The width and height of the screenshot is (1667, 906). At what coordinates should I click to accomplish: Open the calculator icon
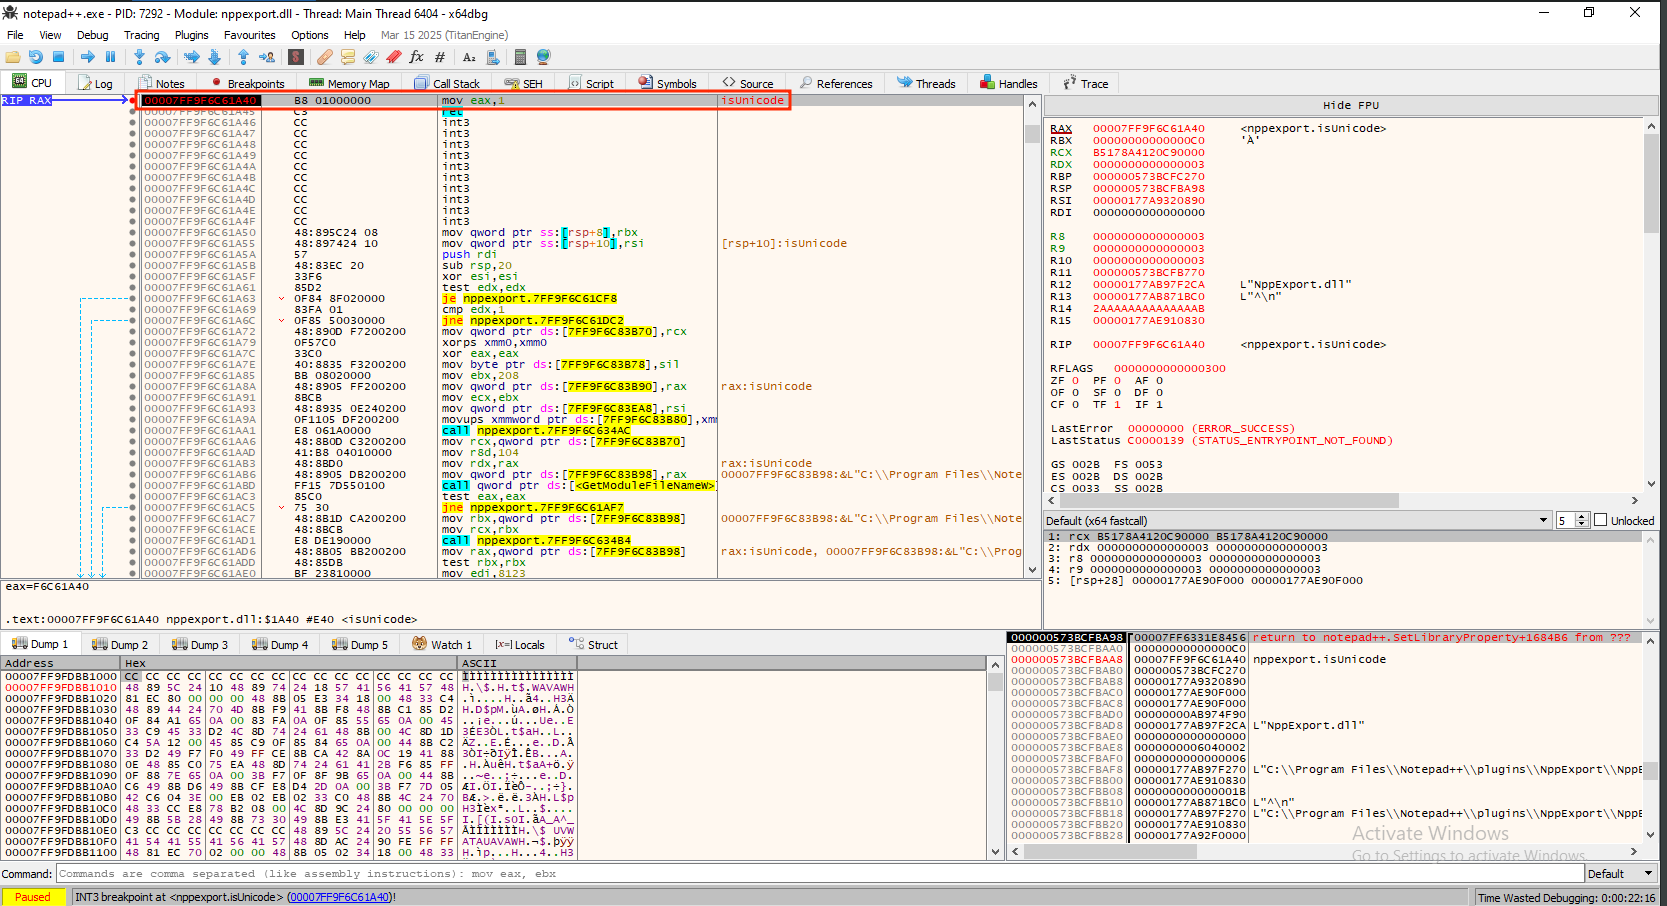pyautogui.click(x=519, y=57)
